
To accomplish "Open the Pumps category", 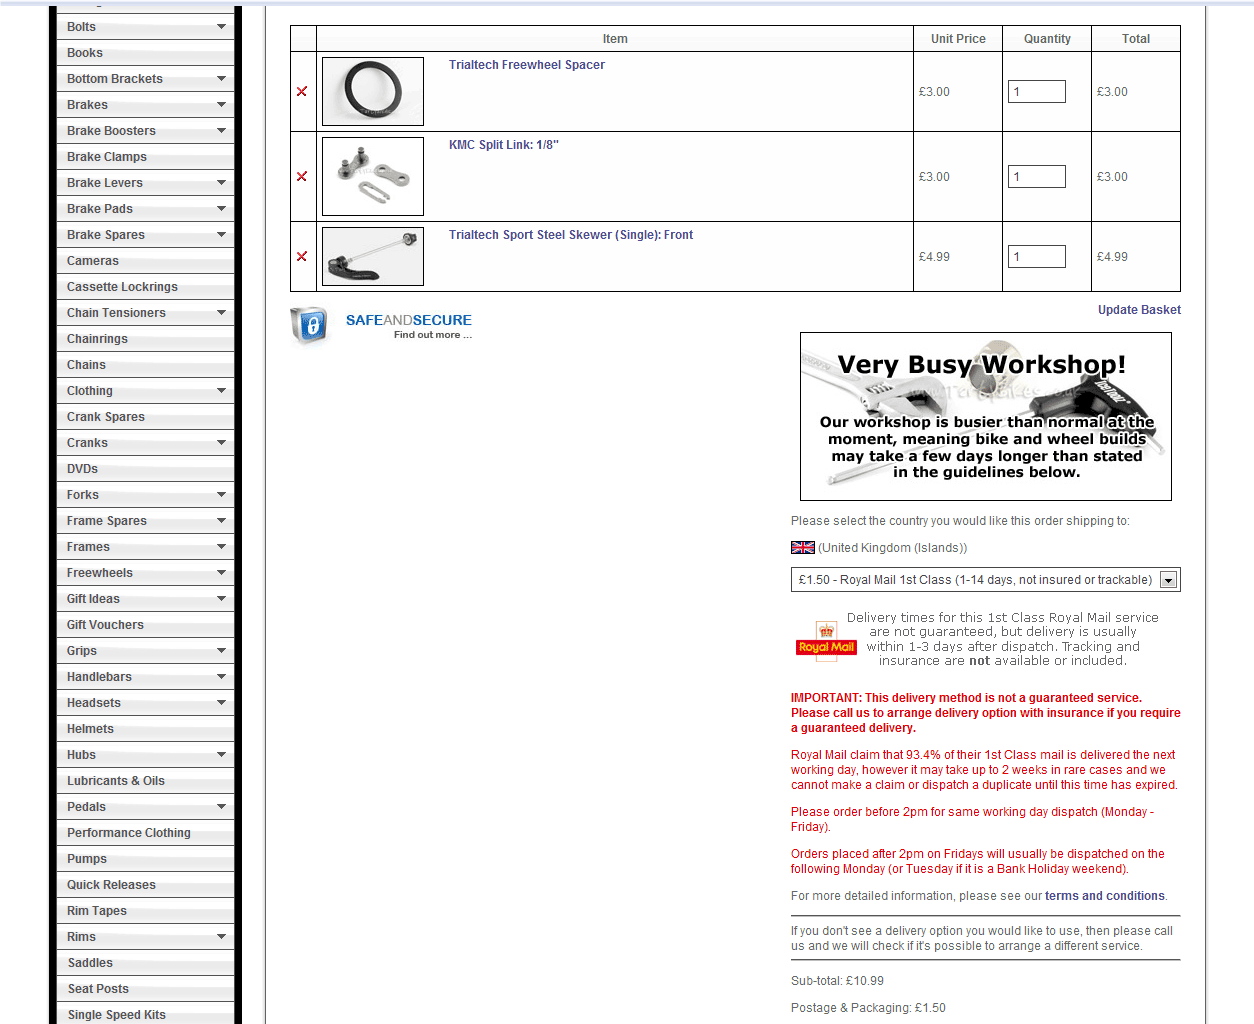I will [146, 859].
